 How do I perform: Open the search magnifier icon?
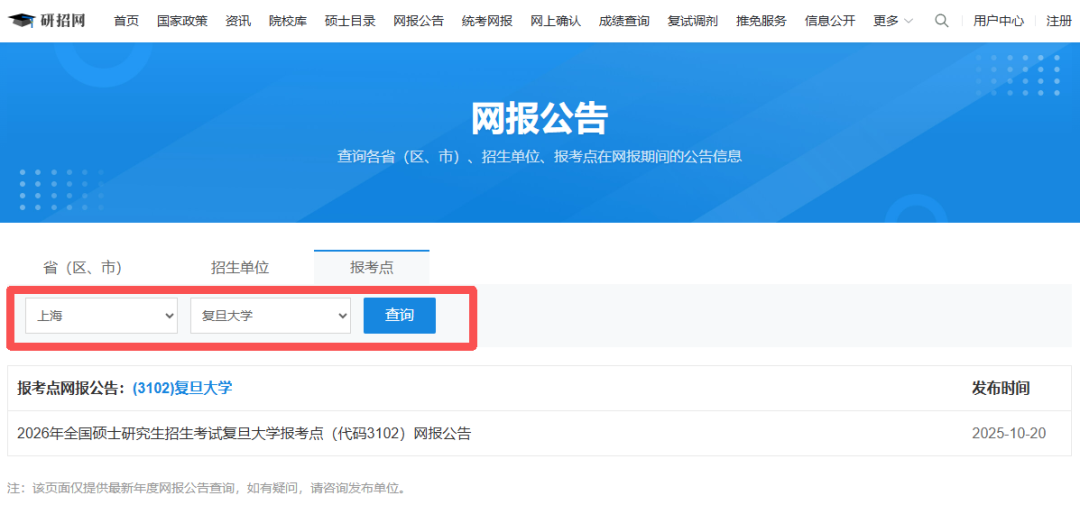(x=941, y=21)
